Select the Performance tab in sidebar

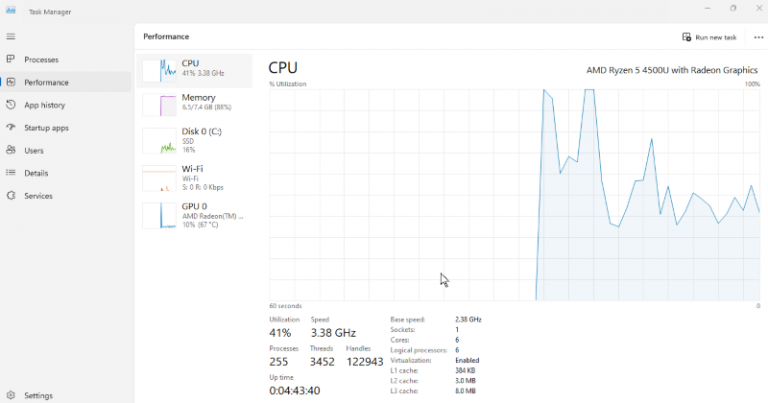46,82
